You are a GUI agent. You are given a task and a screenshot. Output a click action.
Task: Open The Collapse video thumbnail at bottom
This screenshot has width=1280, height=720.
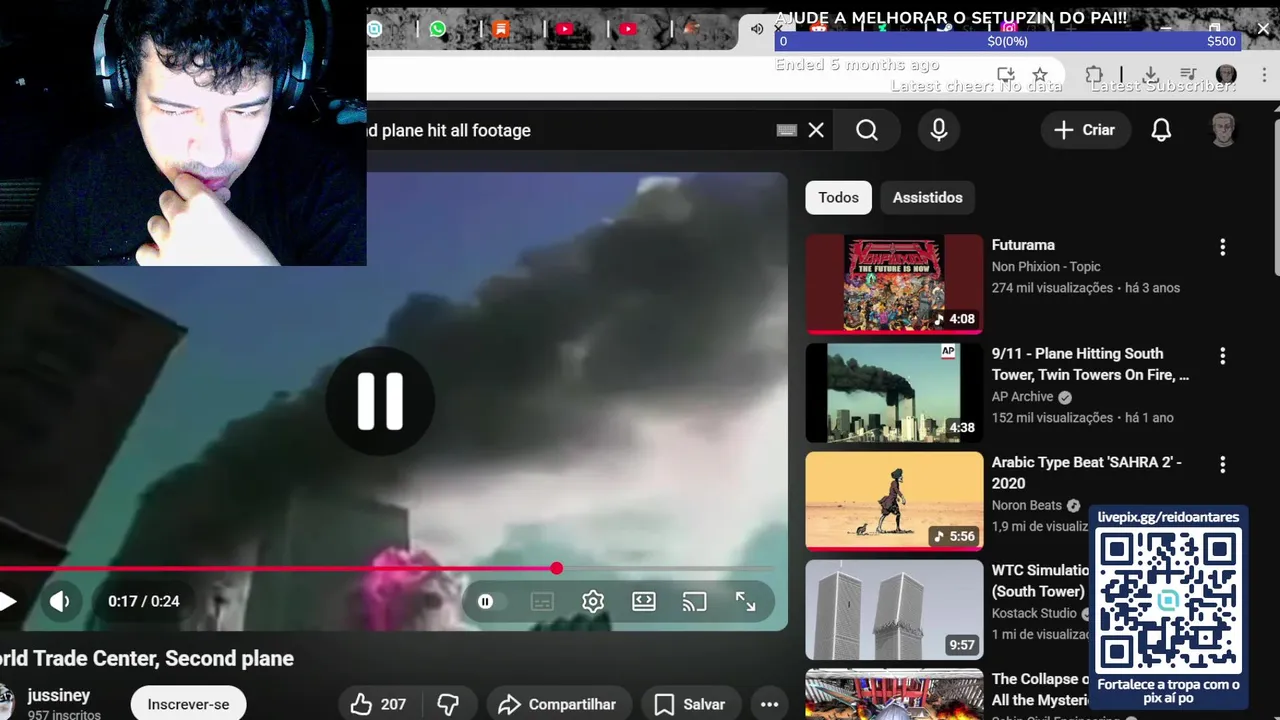[x=894, y=694]
